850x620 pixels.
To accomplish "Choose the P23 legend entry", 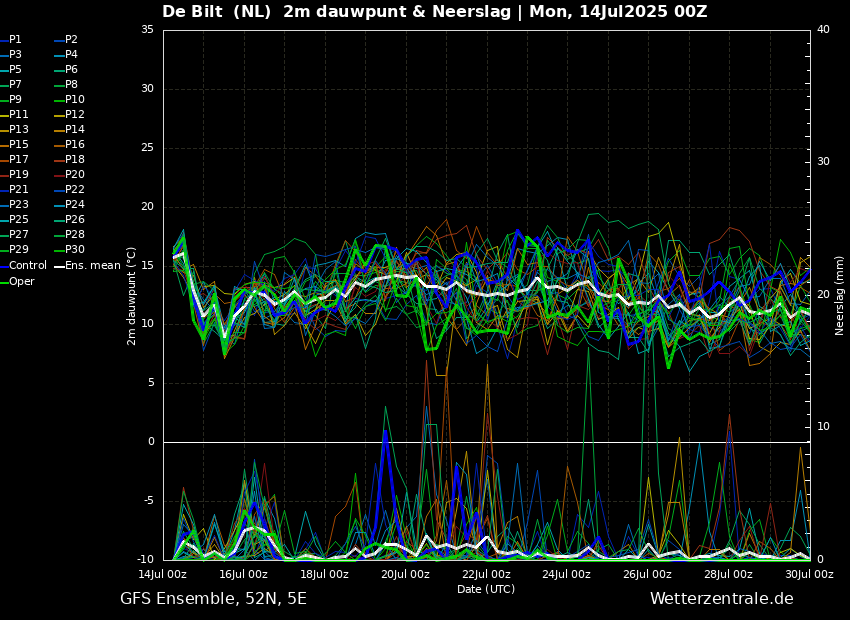I will (x=14, y=204).
